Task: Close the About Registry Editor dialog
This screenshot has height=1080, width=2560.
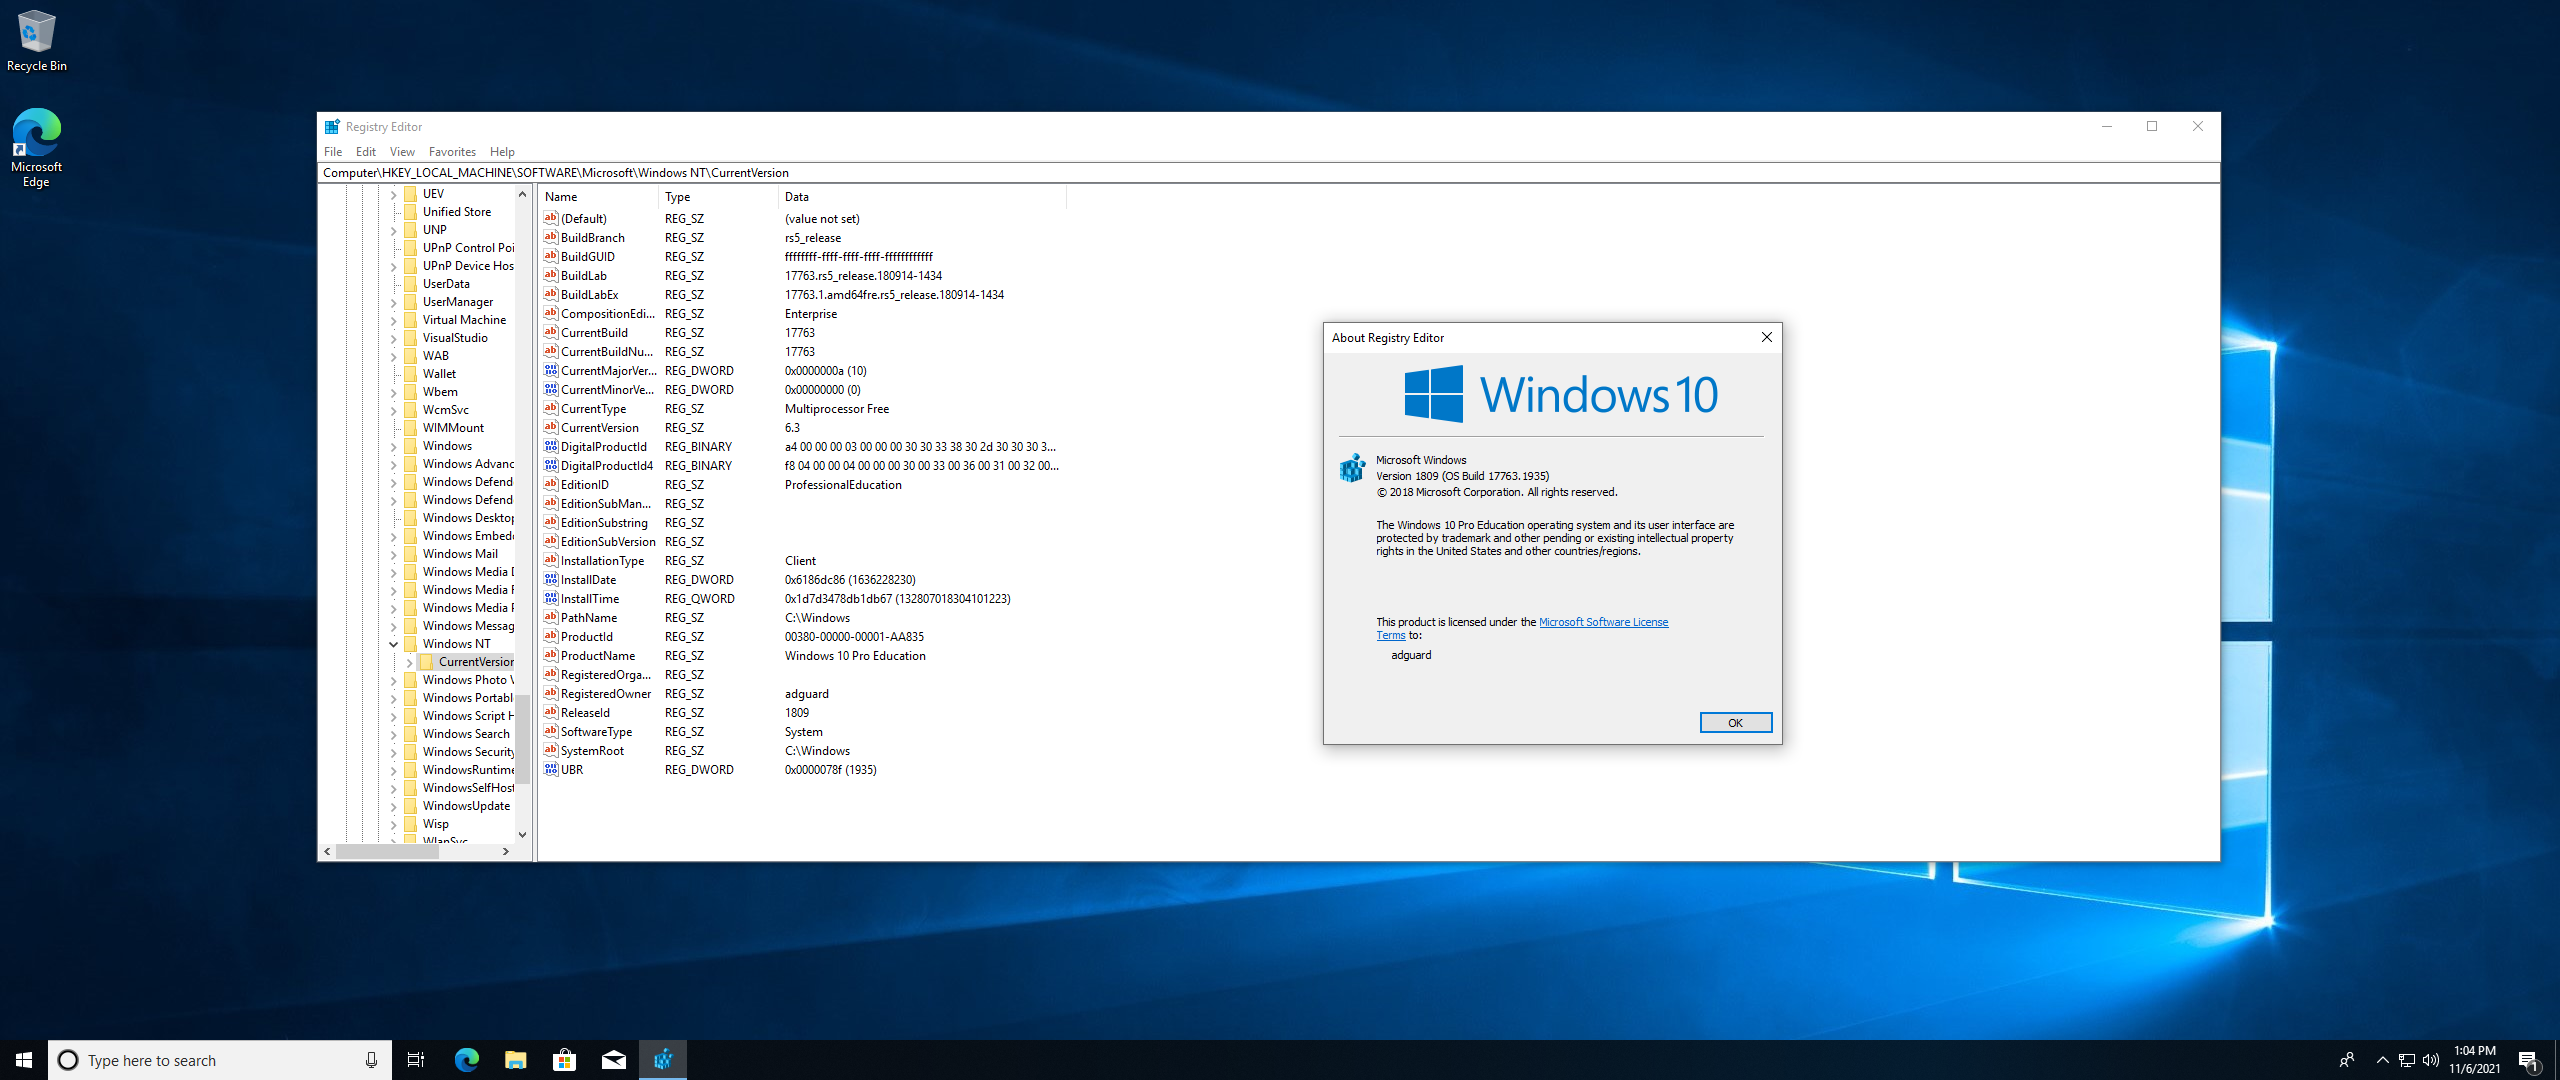Action: [x=1766, y=337]
